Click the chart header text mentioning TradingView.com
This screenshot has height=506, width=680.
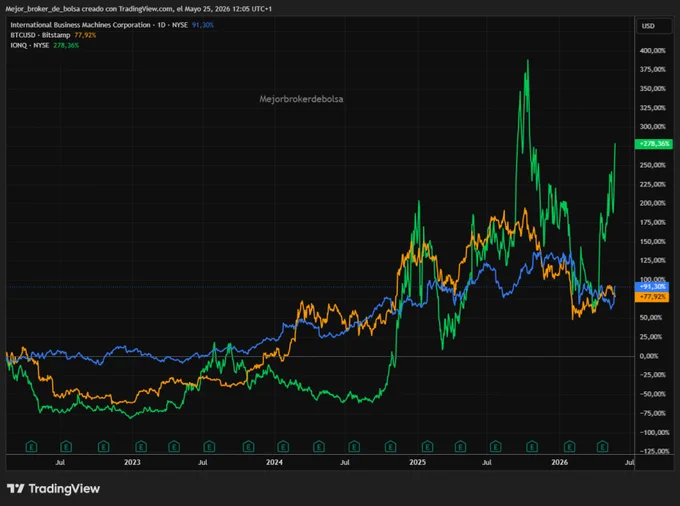[x=139, y=9]
